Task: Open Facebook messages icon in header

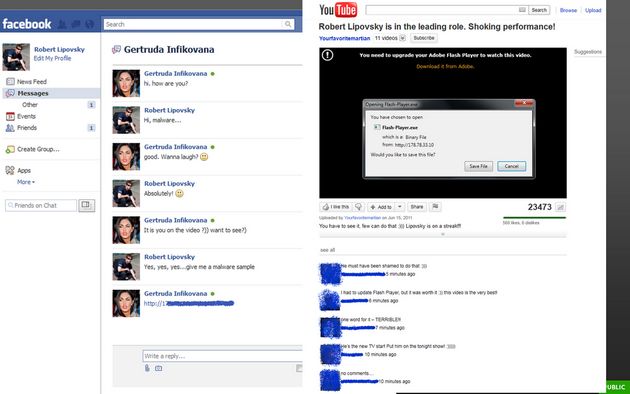Action: 76,24
